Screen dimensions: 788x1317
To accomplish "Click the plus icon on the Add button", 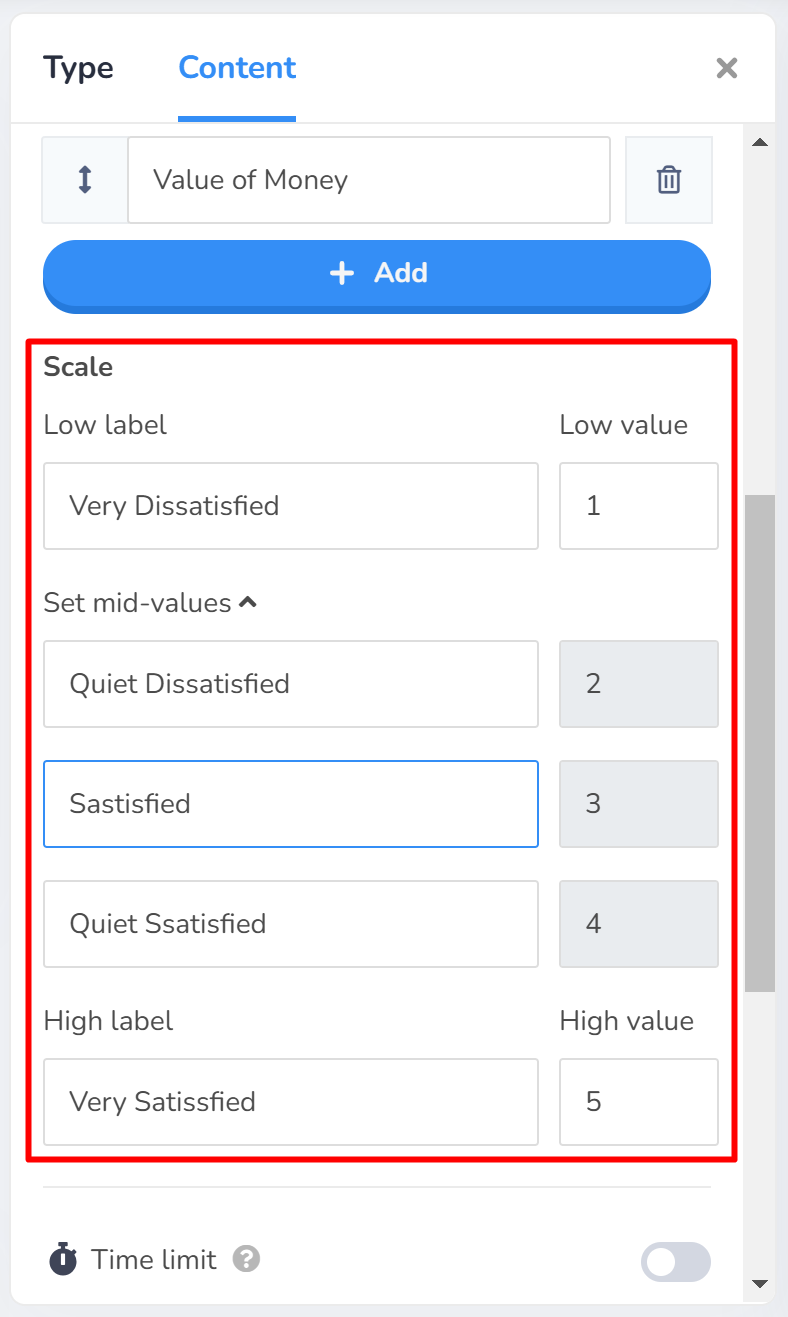I will (342, 273).
